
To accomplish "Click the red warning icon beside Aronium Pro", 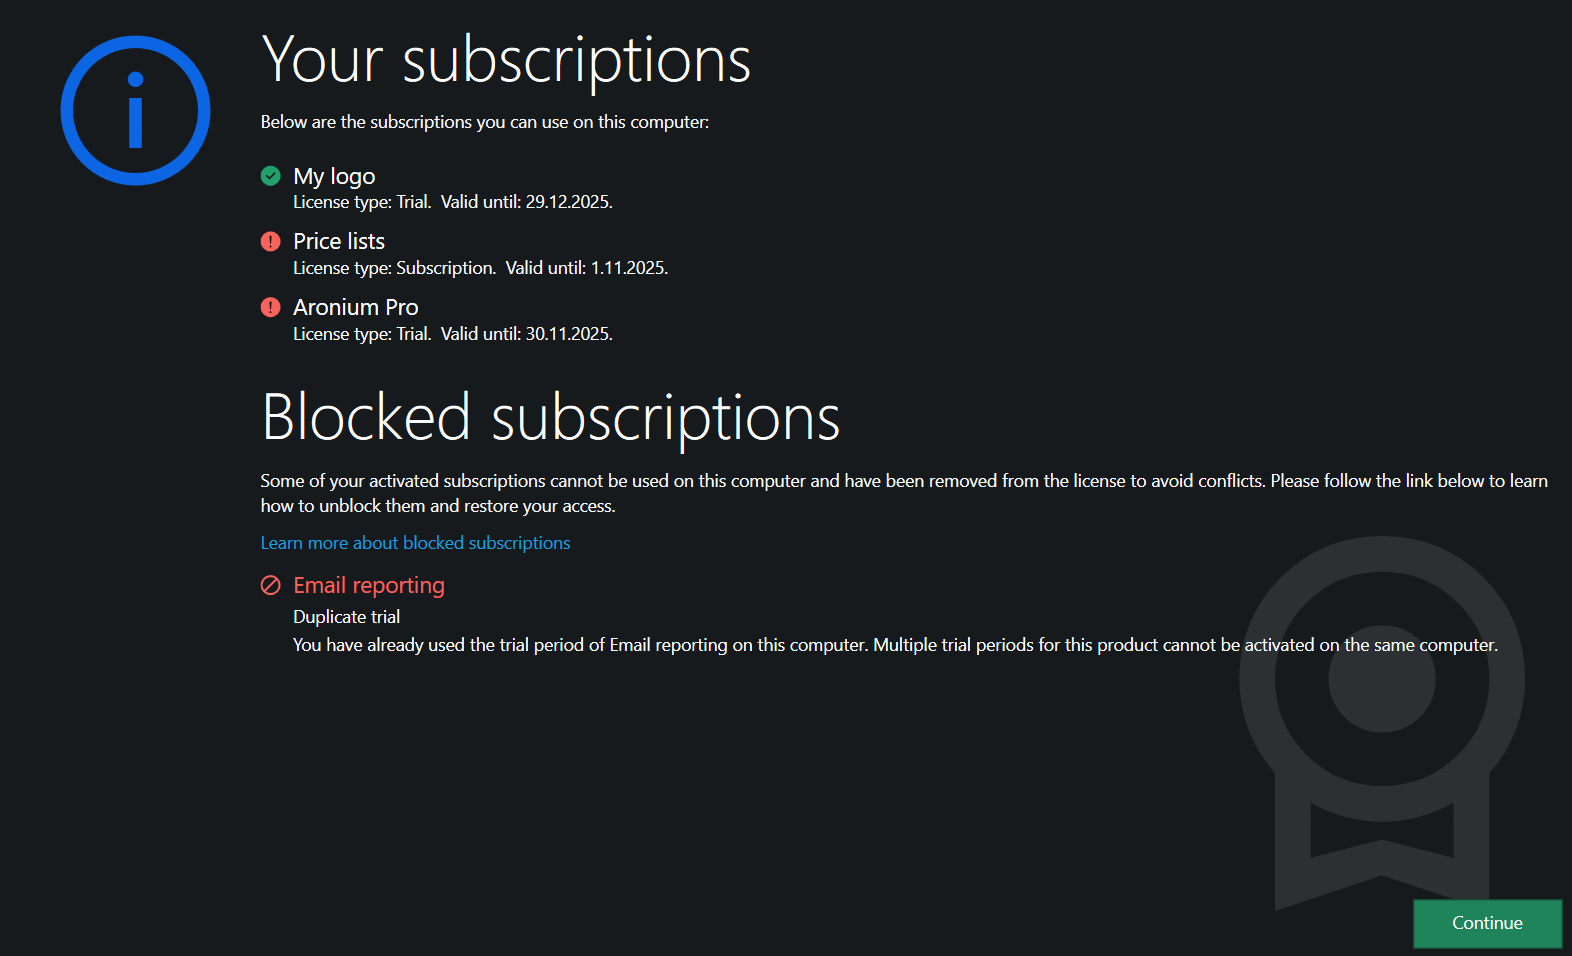I will pyautogui.click(x=270, y=307).
